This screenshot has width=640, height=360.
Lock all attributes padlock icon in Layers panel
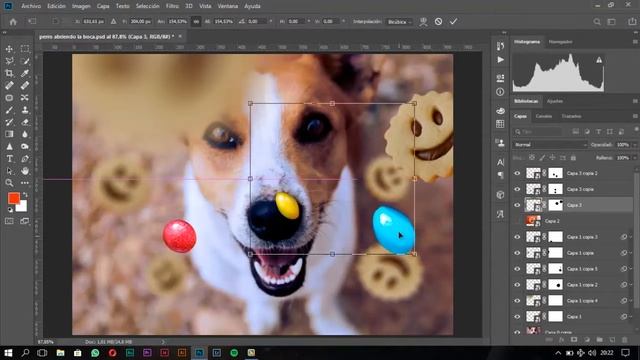click(573, 158)
